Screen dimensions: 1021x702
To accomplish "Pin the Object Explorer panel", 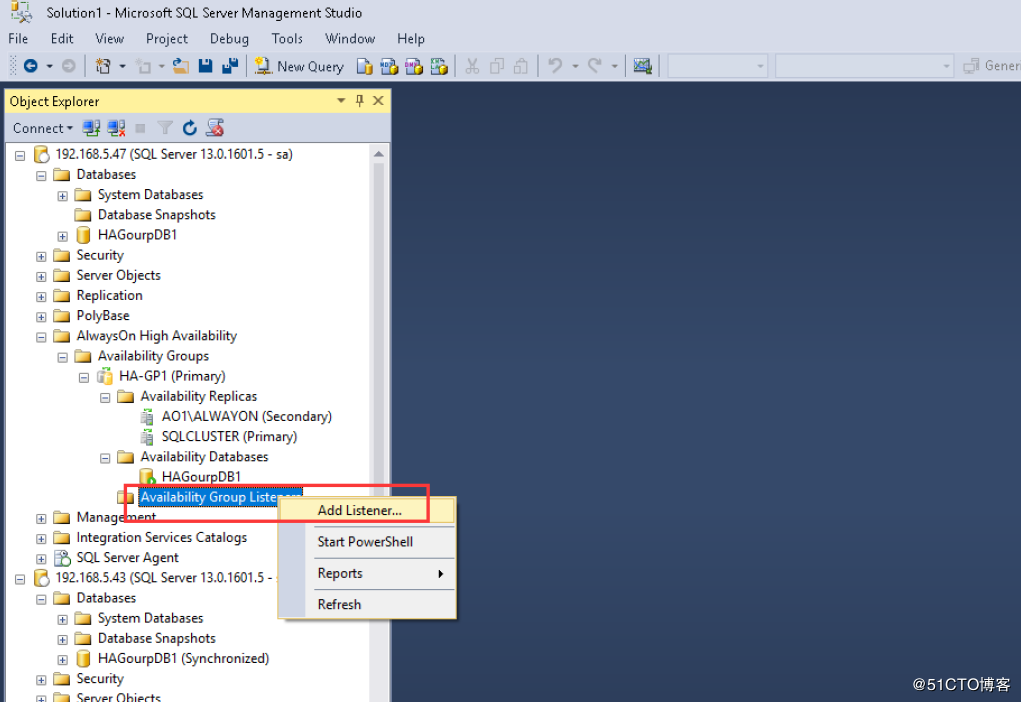I will click(359, 100).
